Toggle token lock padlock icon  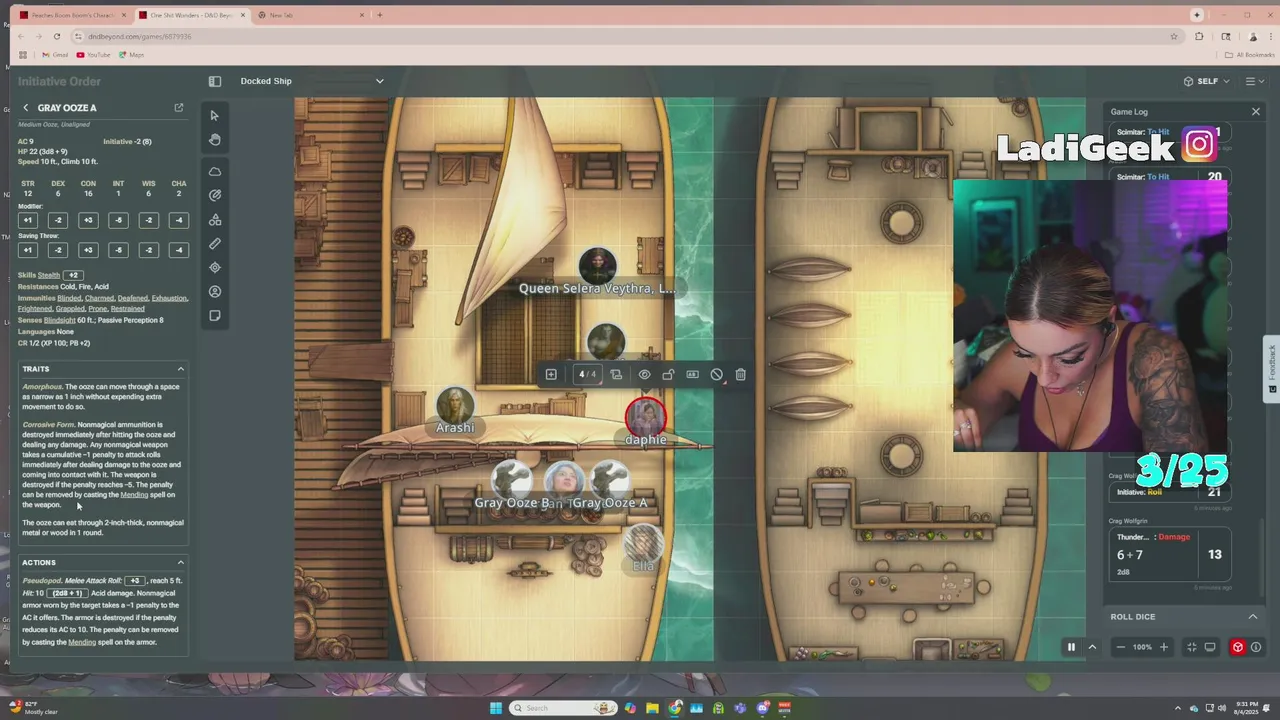click(x=668, y=374)
